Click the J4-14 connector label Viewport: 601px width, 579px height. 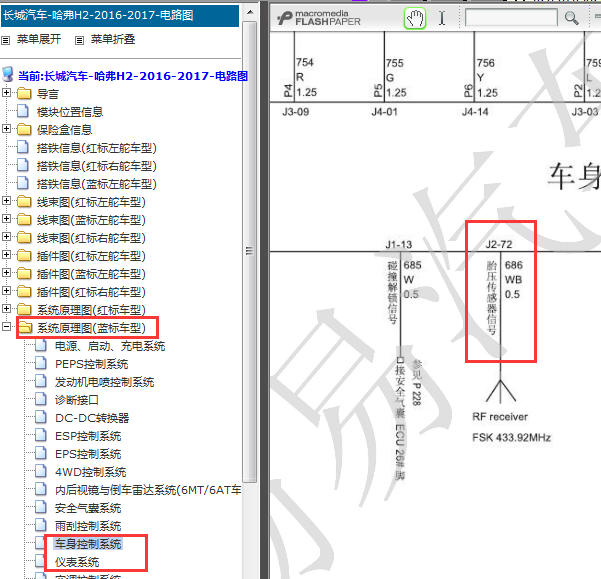(475, 112)
